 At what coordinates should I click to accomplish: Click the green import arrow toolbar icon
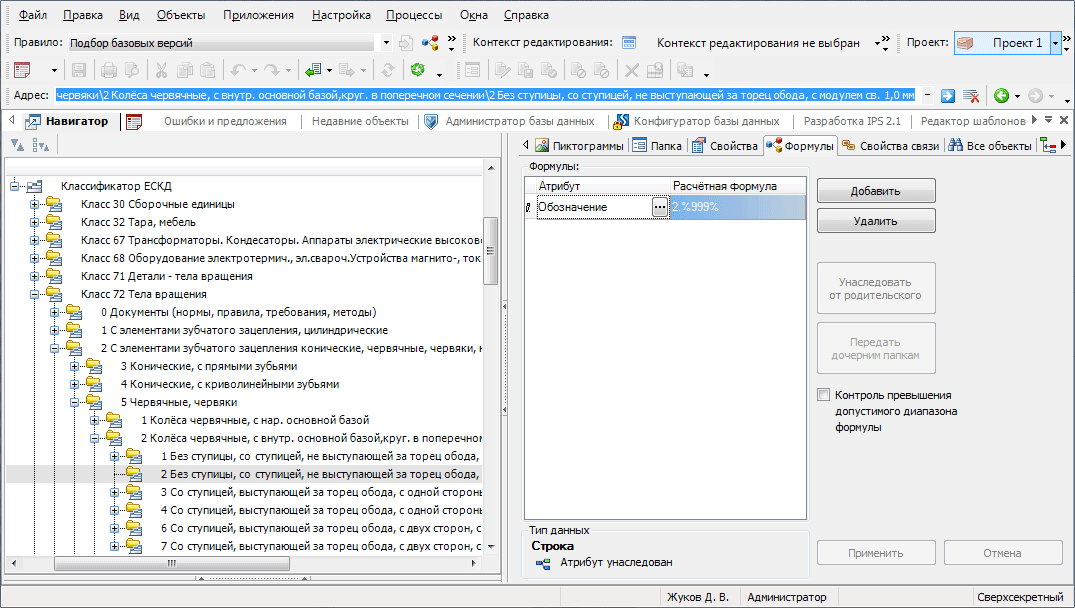click(x=311, y=70)
